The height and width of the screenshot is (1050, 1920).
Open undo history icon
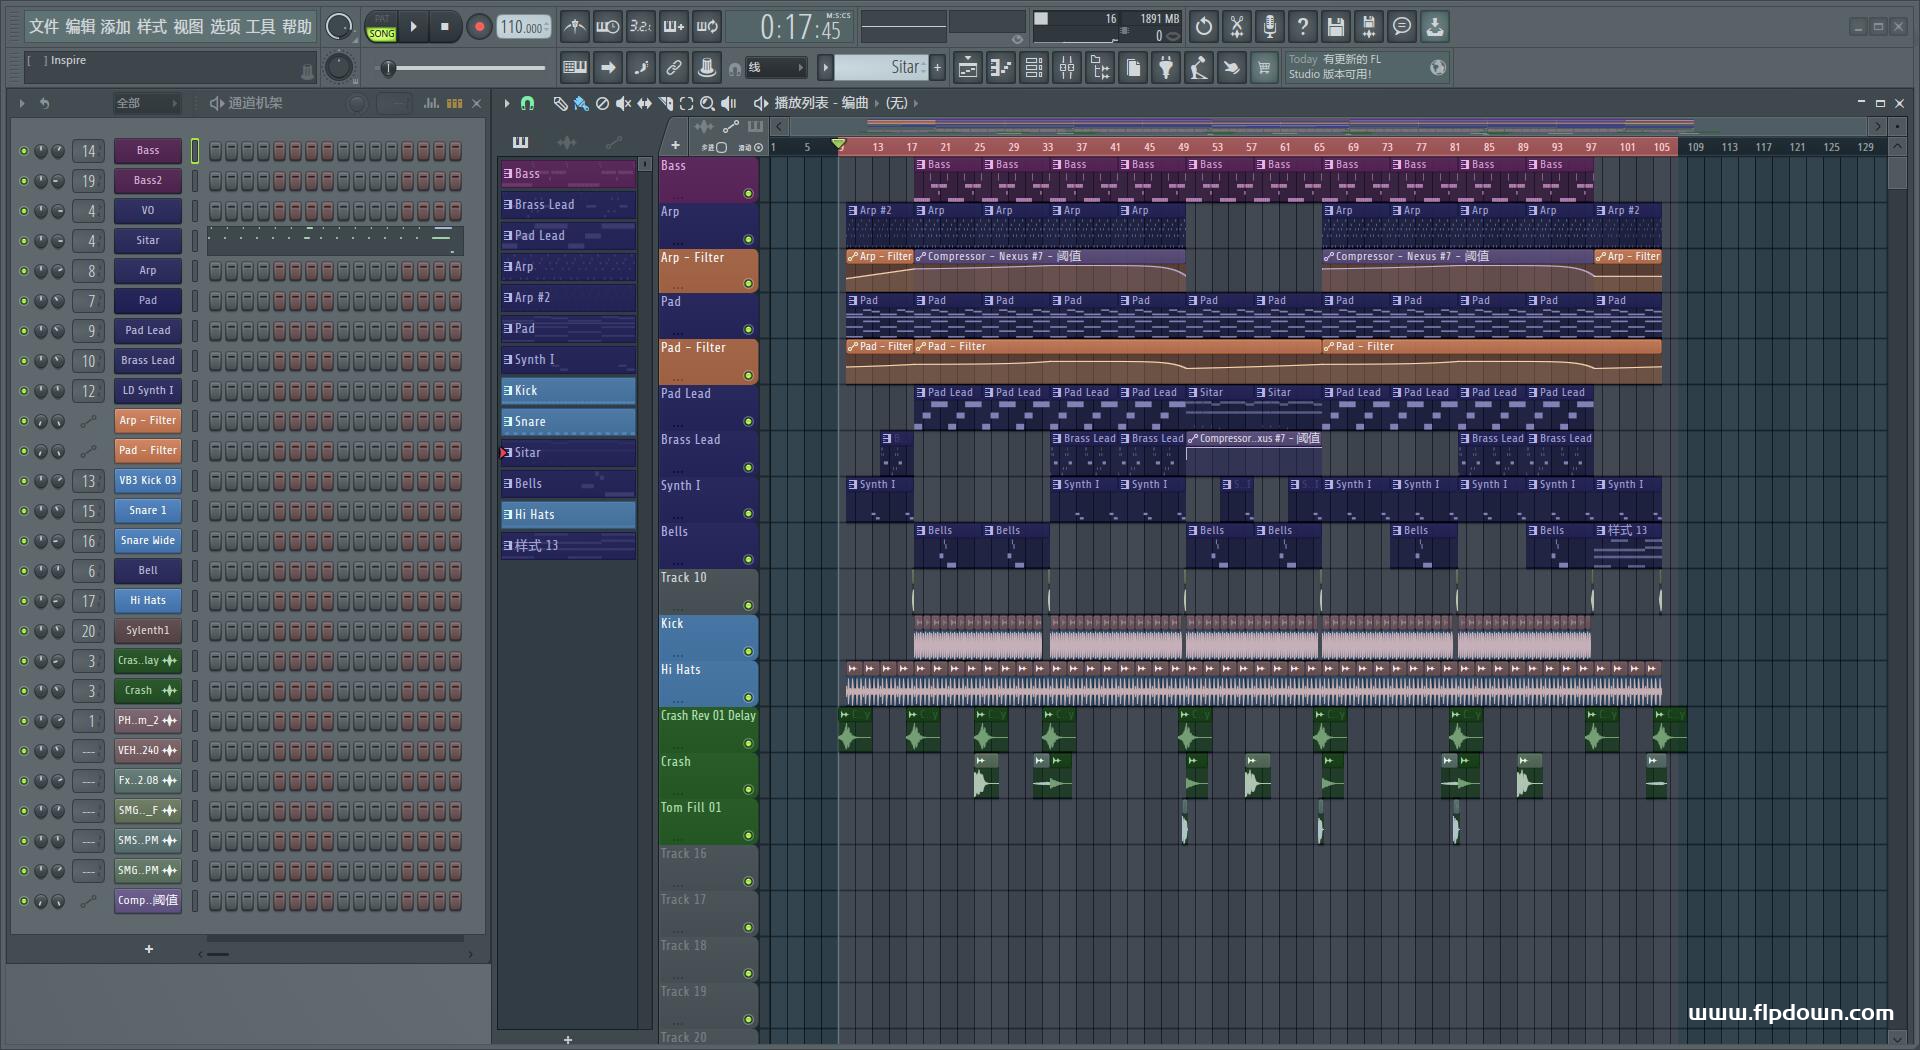click(1204, 27)
